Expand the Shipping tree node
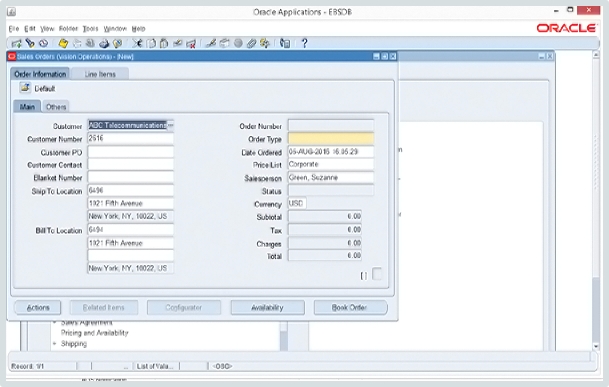This screenshot has width=609, height=387. click(x=54, y=343)
